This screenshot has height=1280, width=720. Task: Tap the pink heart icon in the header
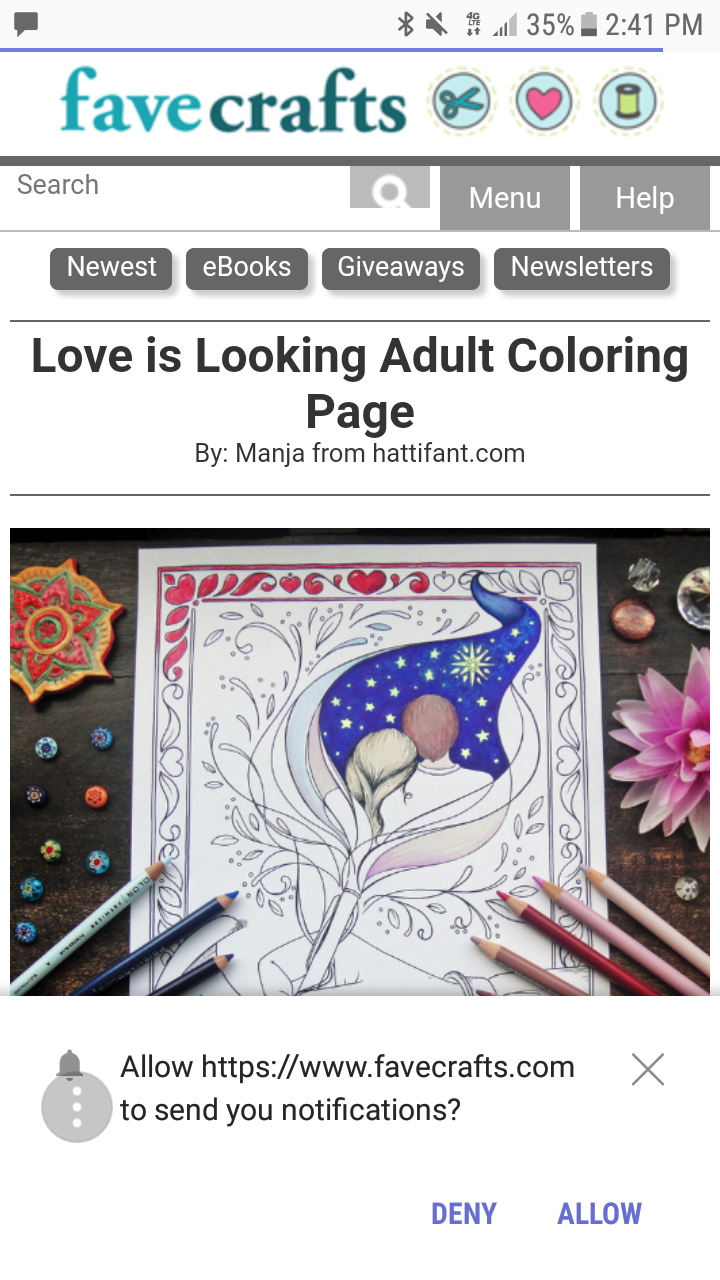pyautogui.click(x=544, y=102)
